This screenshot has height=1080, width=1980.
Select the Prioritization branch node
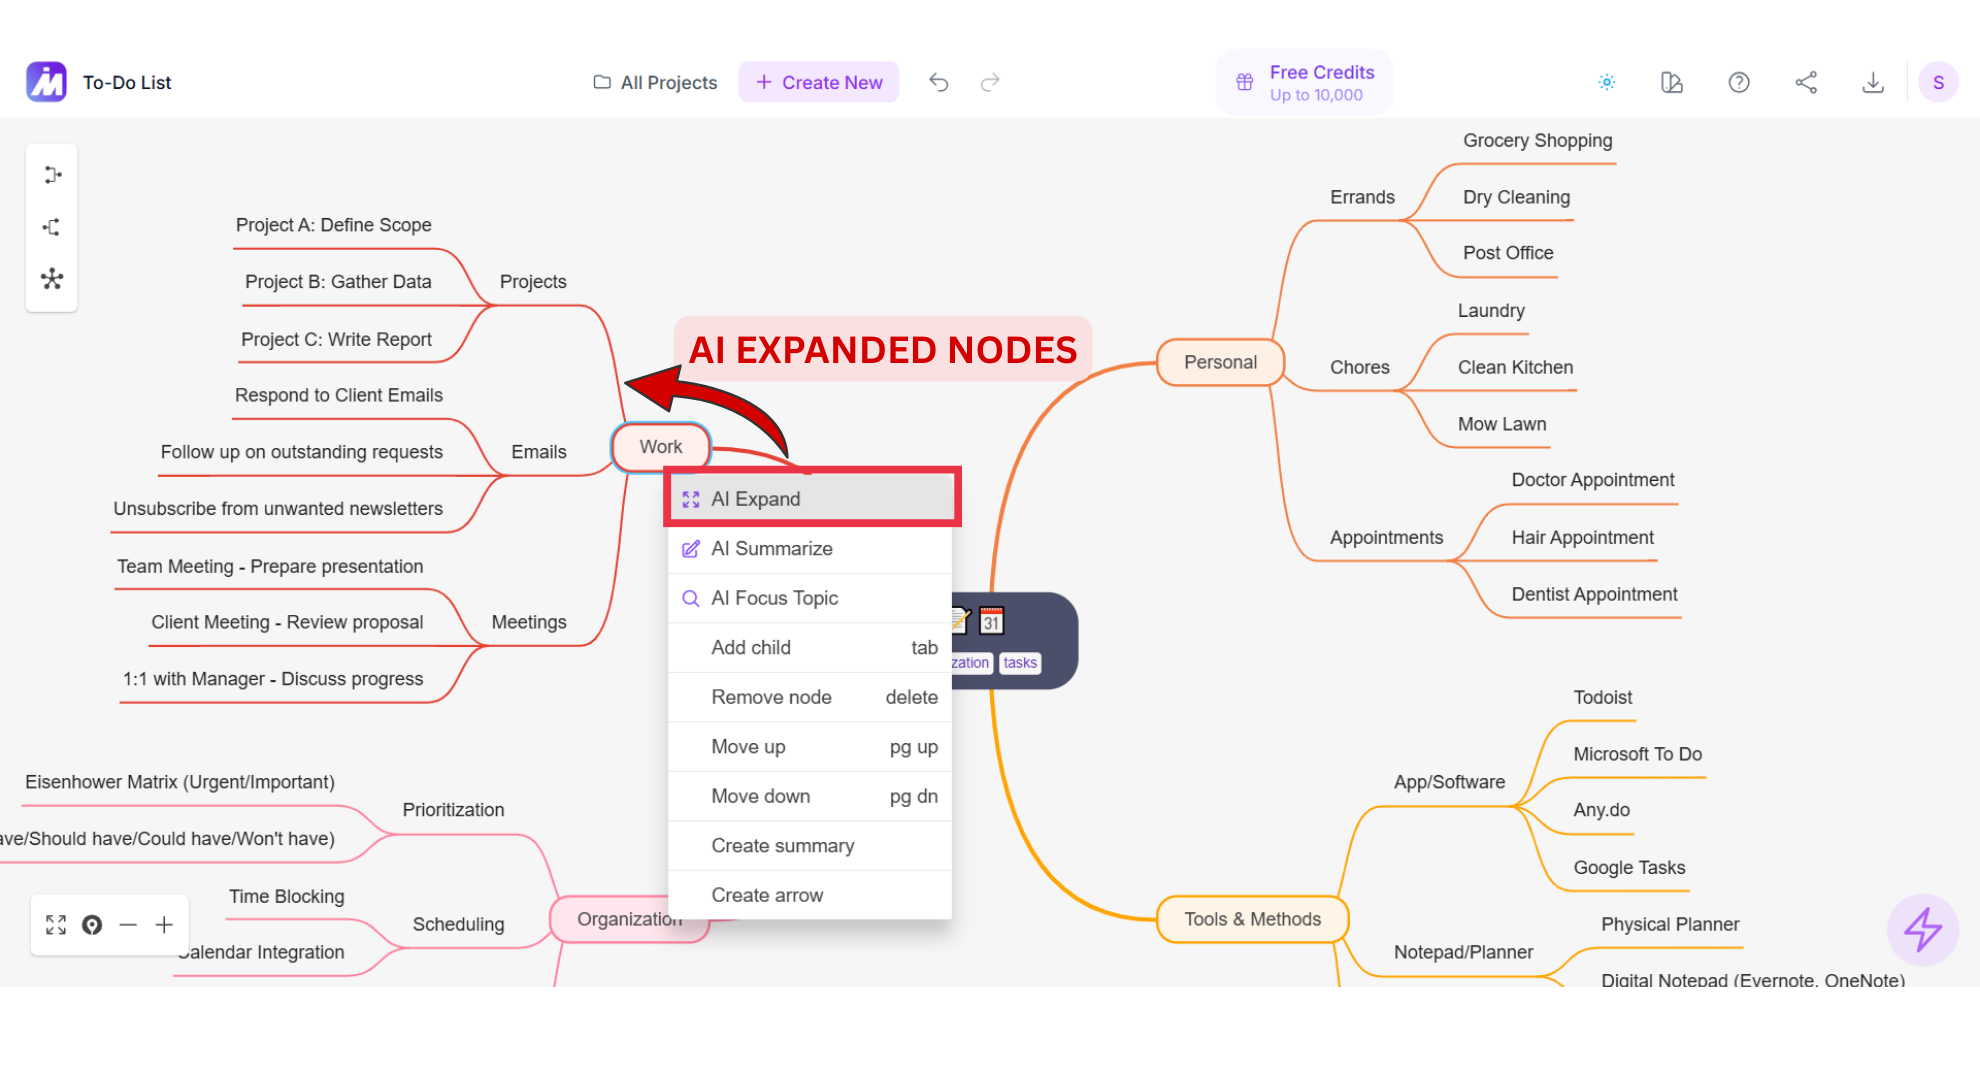[453, 810]
